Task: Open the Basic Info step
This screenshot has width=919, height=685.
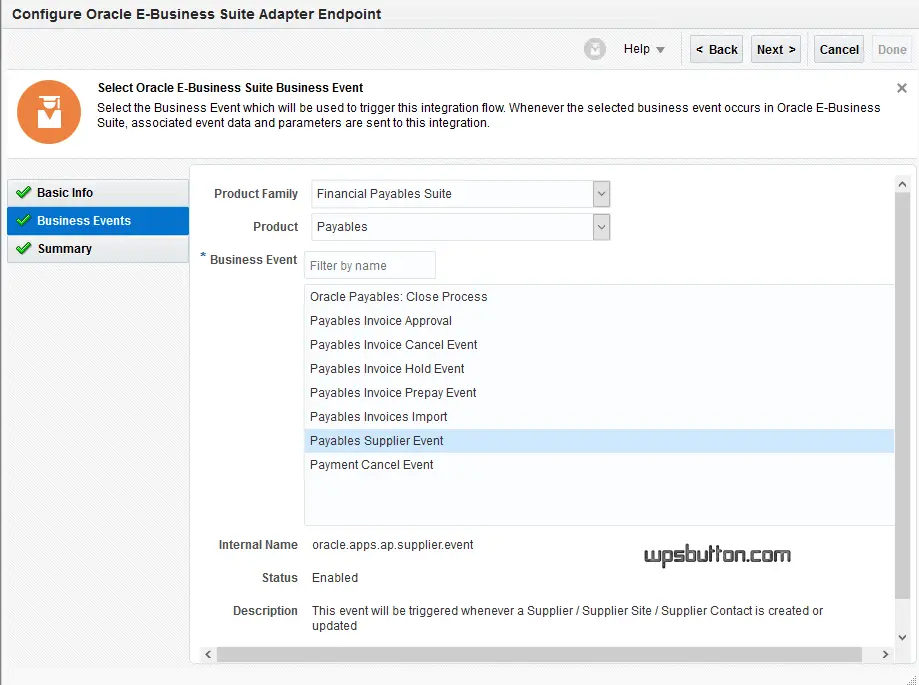Action: click(x=98, y=193)
